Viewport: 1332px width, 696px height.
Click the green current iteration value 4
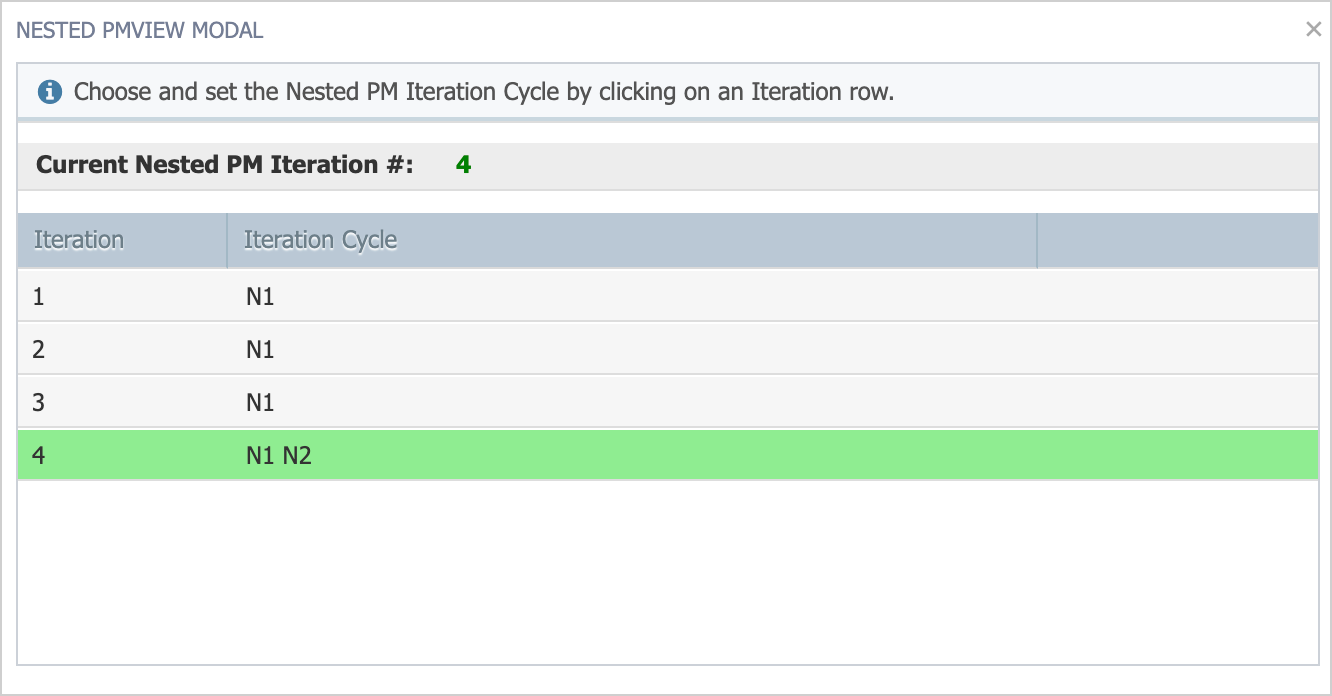[x=463, y=165]
